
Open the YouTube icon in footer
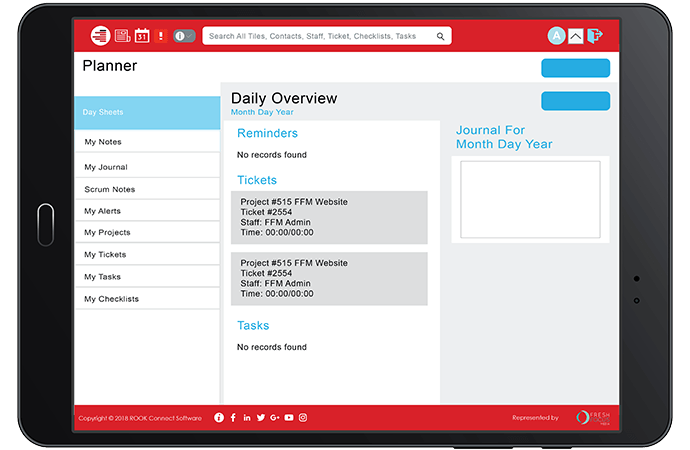pyautogui.click(x=289, y=417)
